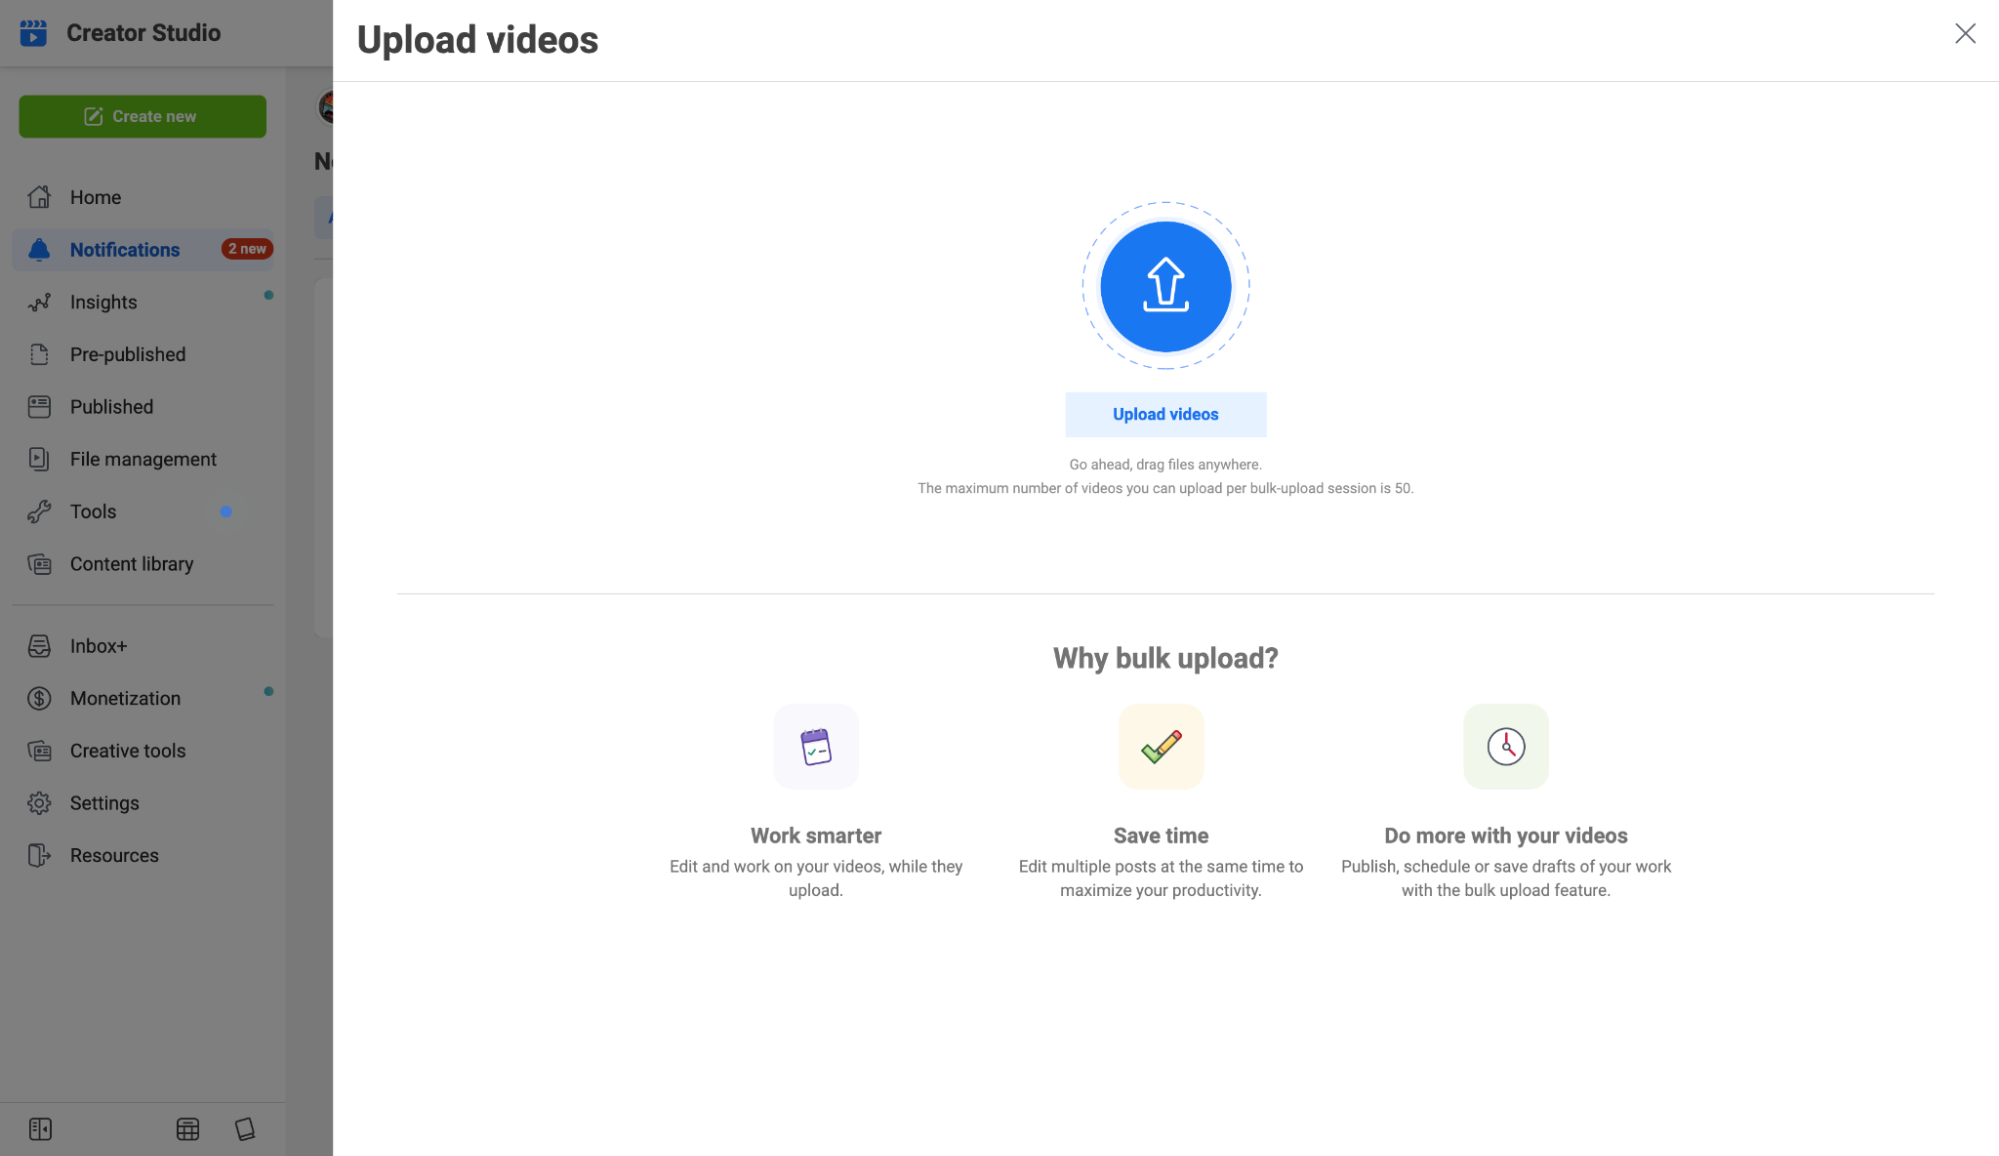The width and height of the screenshot is (1999, 1156).
Task: Click the Save time checkmark icon
Action: (1161, 746)
